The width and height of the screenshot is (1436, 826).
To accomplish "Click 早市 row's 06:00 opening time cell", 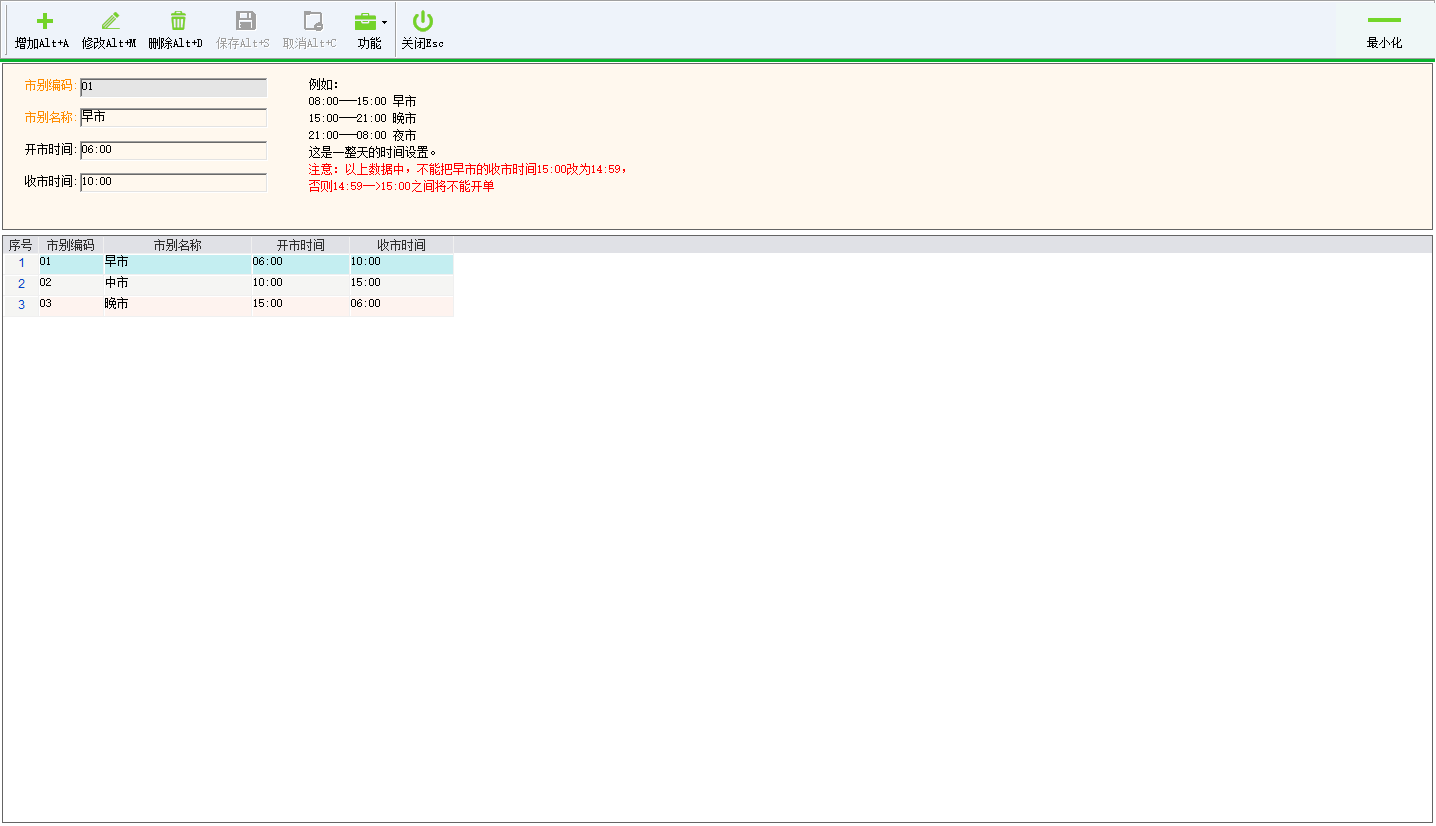I will click(x=300, y=263).
